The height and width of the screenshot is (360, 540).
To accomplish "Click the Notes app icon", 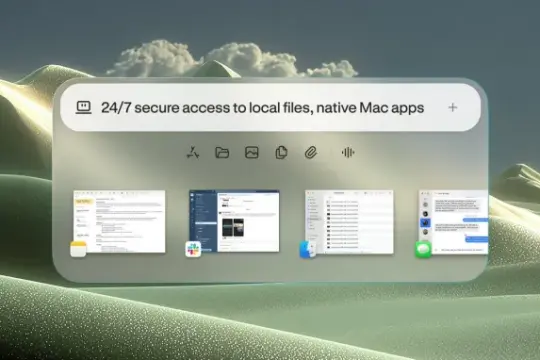I will click(78, 249).
